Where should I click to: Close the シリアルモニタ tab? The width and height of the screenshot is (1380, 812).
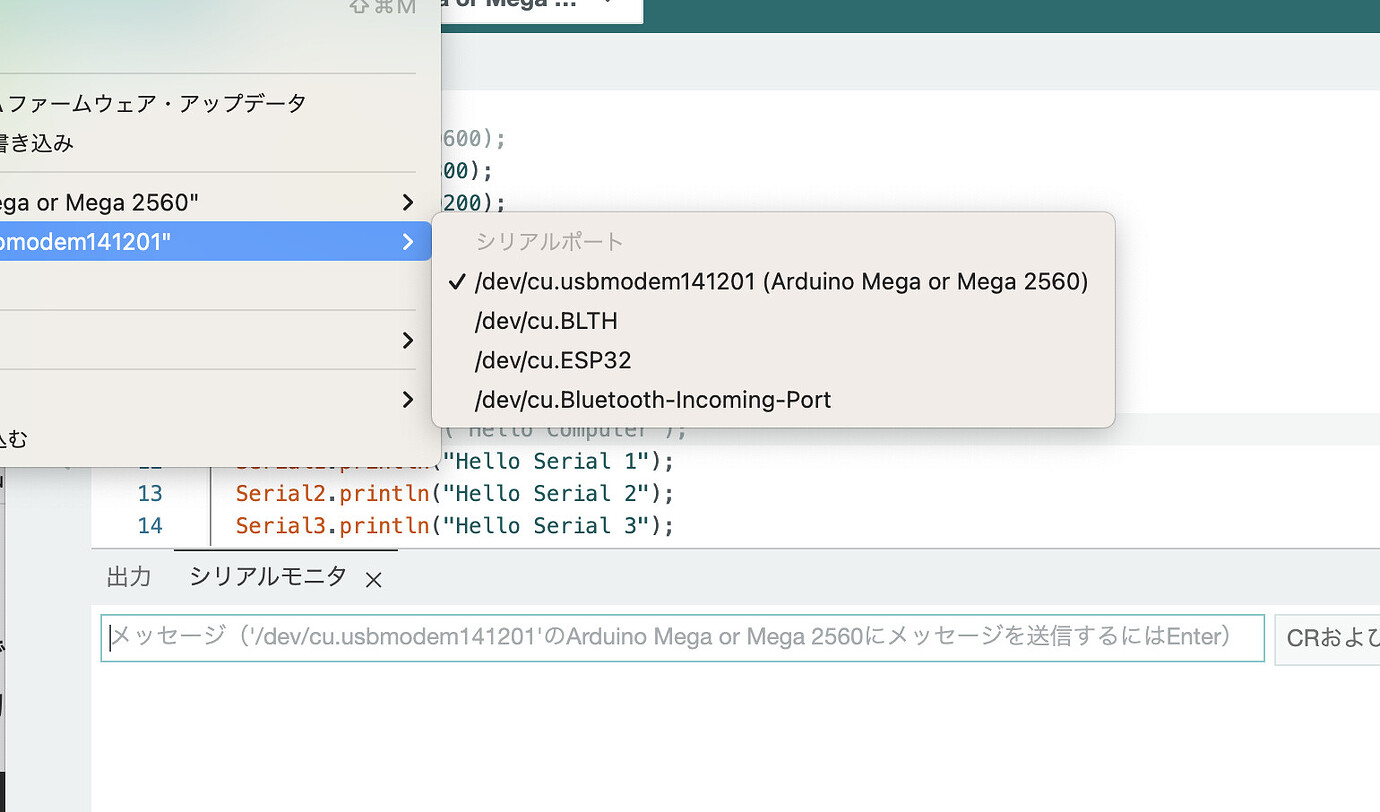pos(372,578)
